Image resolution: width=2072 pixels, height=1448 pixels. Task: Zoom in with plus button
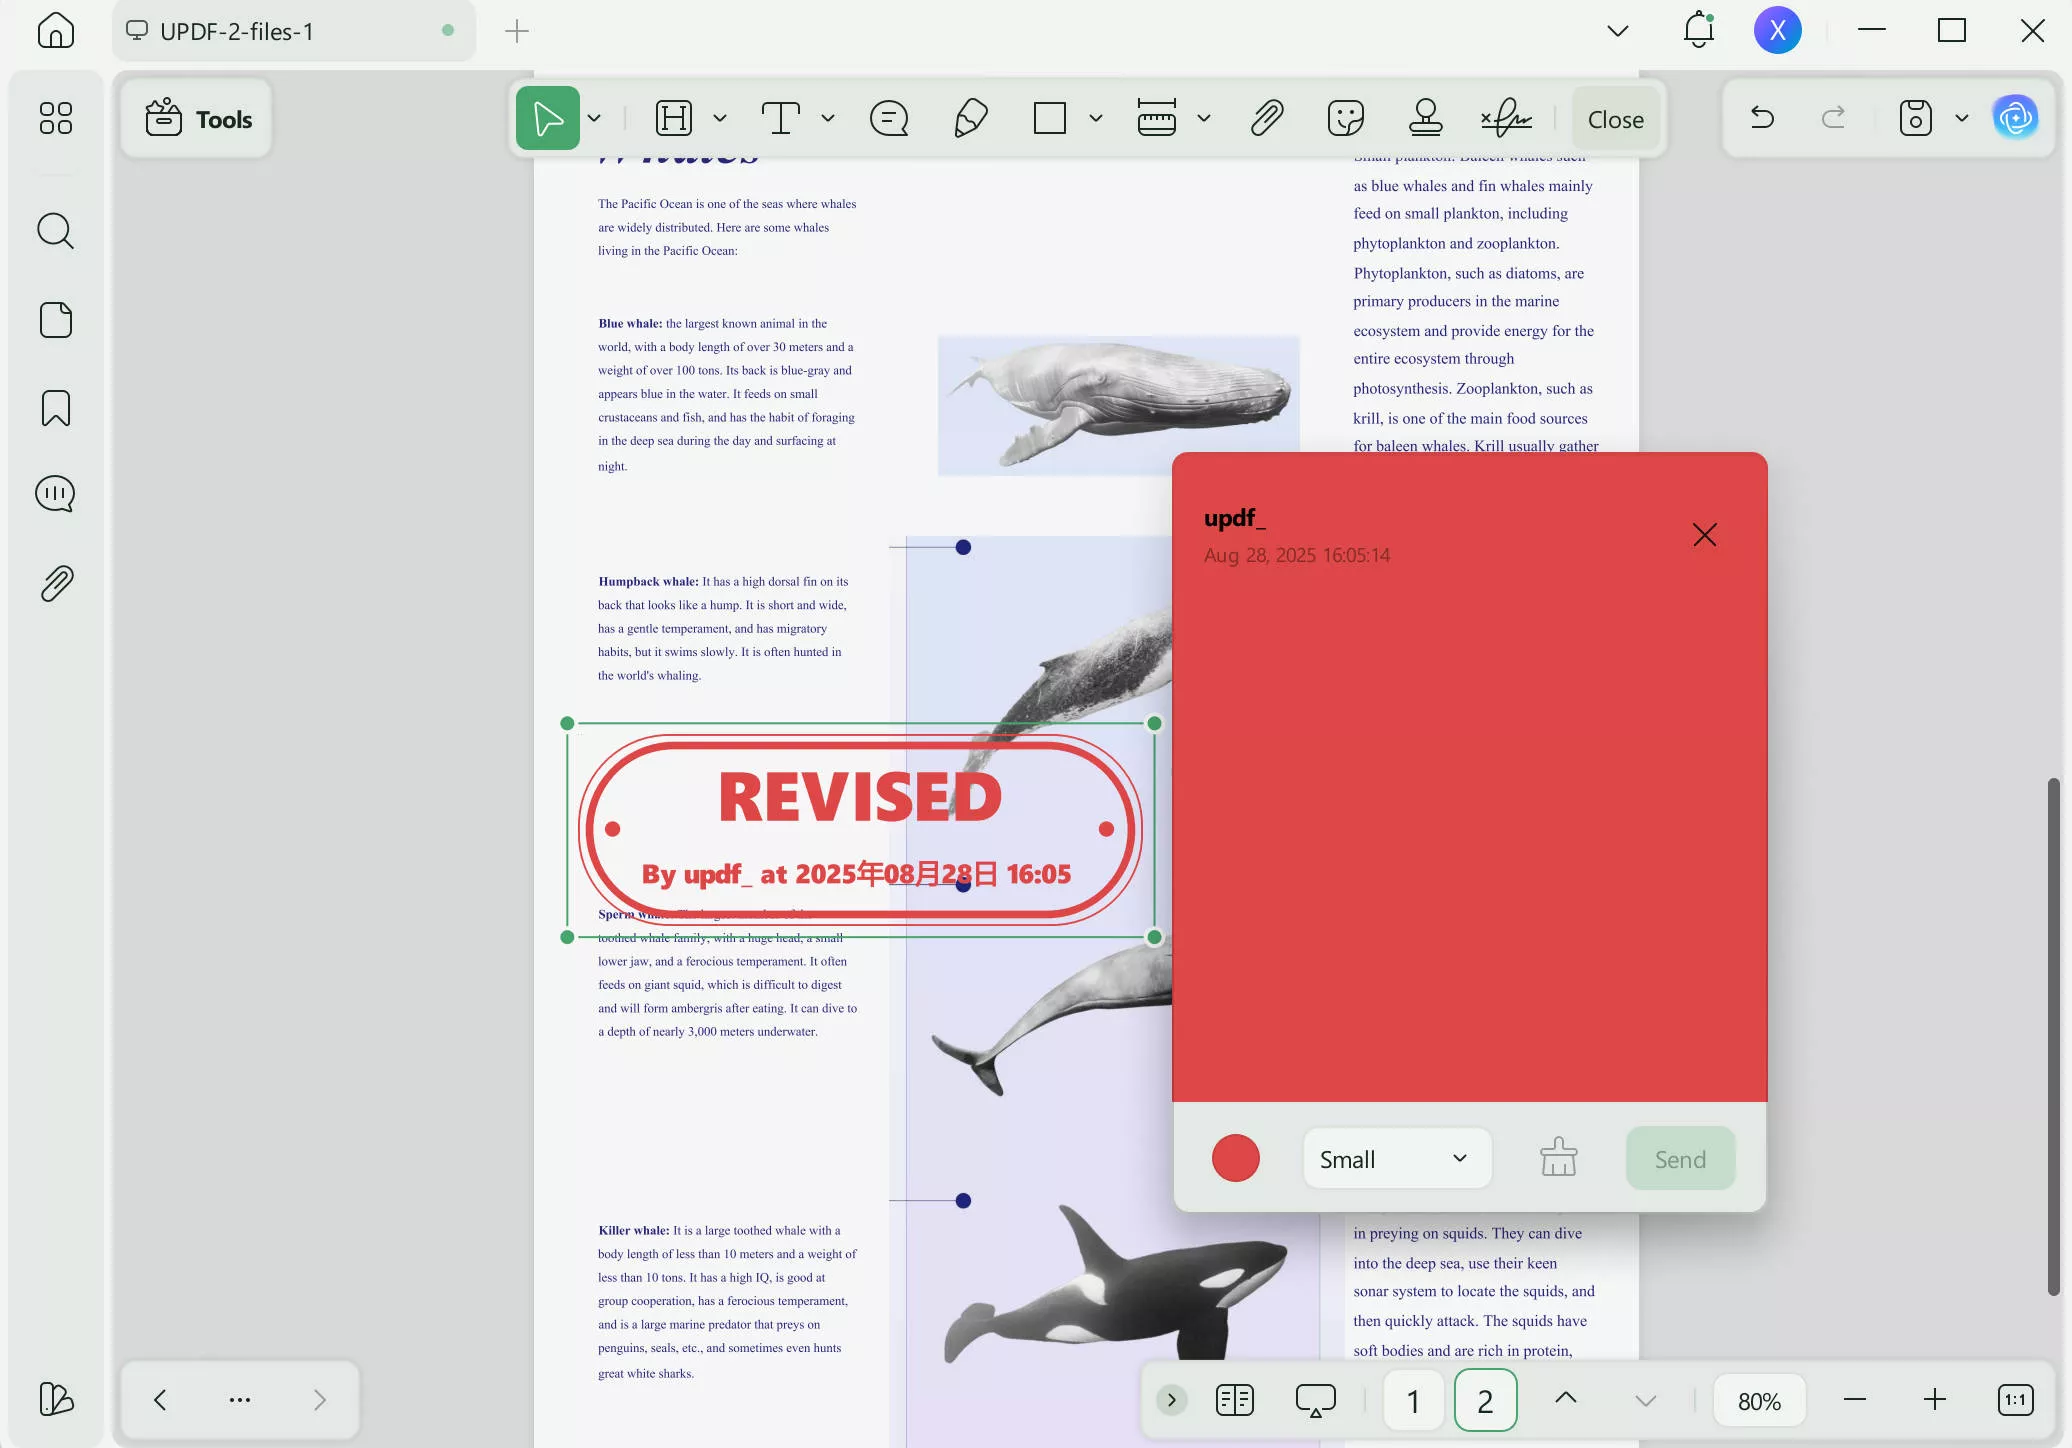click(x=1934, y=1400)
